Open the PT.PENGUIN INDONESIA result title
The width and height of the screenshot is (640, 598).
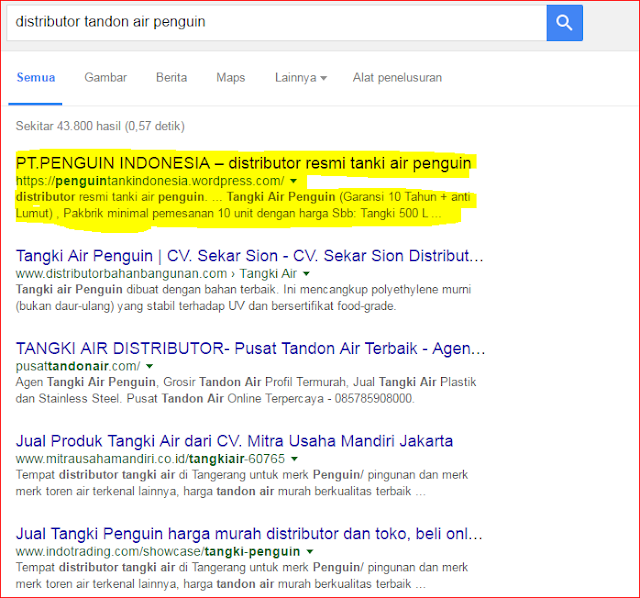pyautogui.click(x=243, y=163)
